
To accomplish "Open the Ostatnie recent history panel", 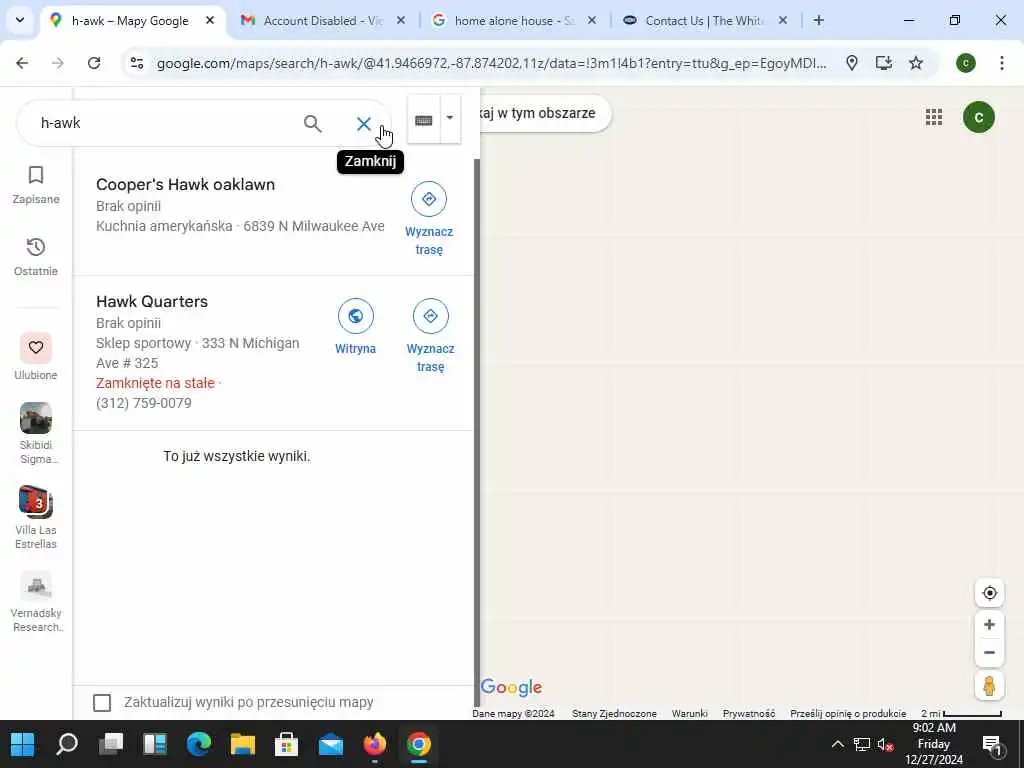I will pos(36,257).
